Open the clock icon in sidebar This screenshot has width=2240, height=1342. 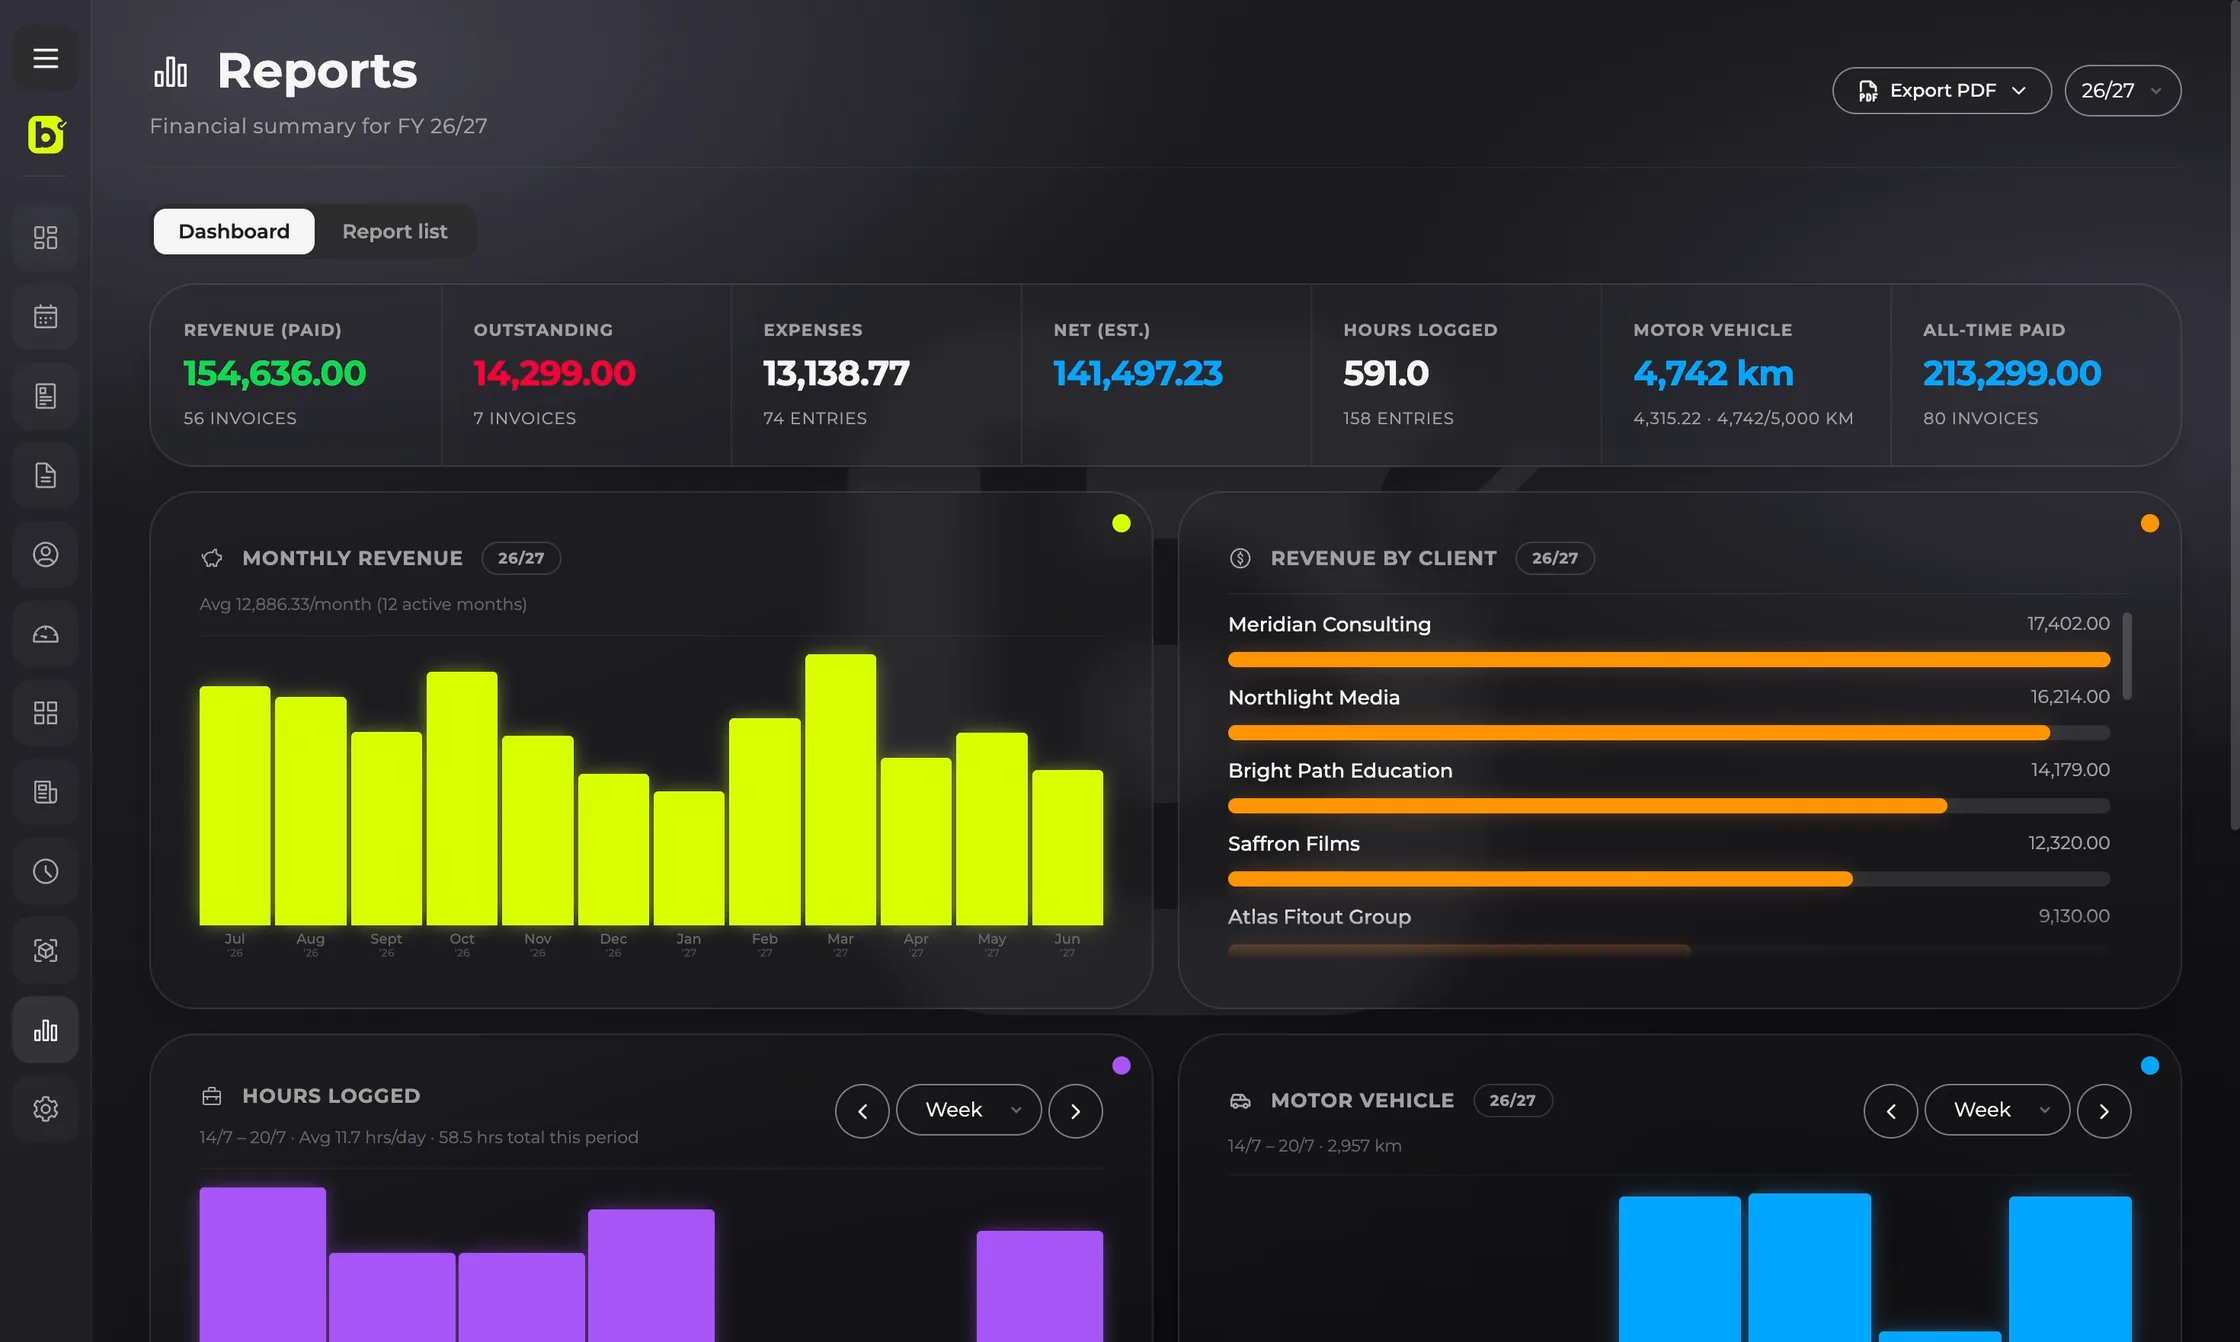point(45,871)
